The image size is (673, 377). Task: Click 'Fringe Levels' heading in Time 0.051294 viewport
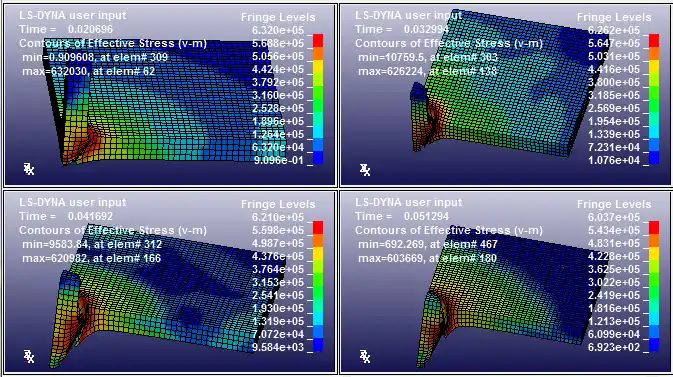[x=614, y=204]
